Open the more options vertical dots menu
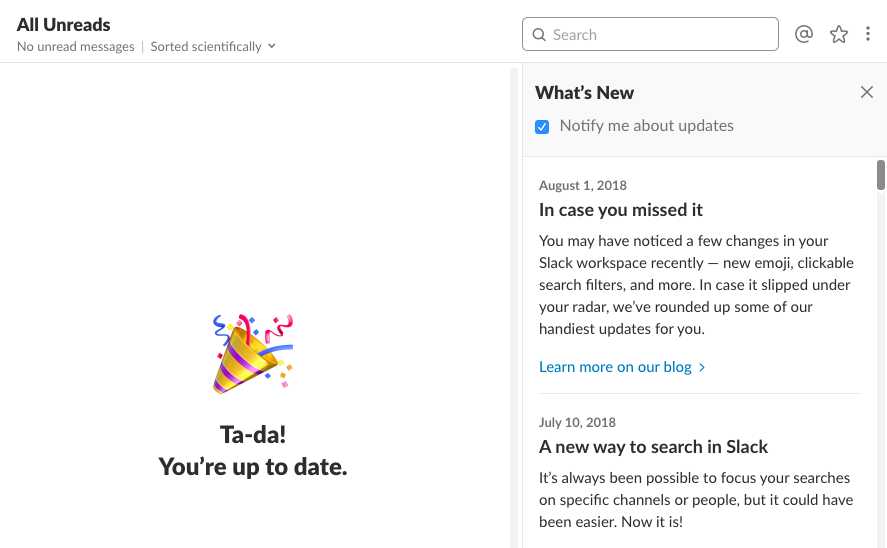 point(867,34)
